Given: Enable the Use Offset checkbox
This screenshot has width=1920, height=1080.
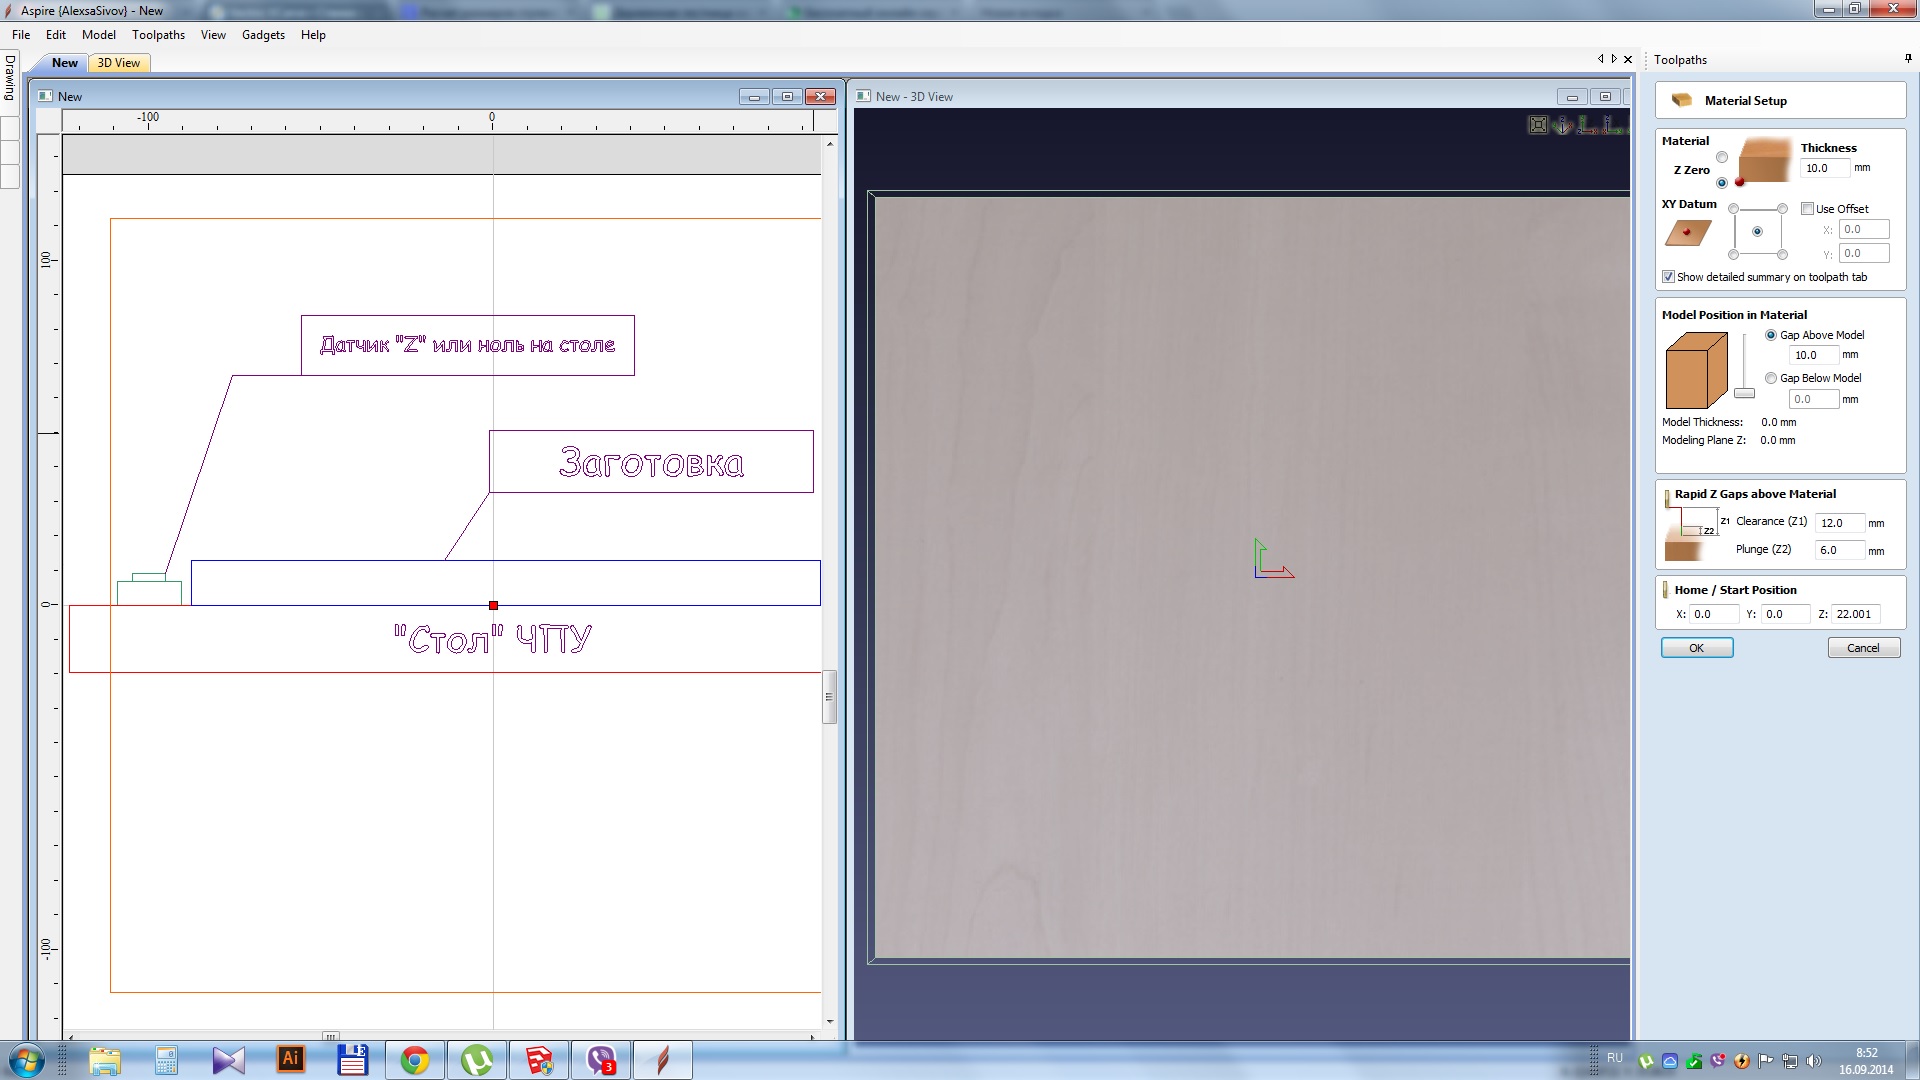Looking at the screenshot, I should click(1807, 209).
